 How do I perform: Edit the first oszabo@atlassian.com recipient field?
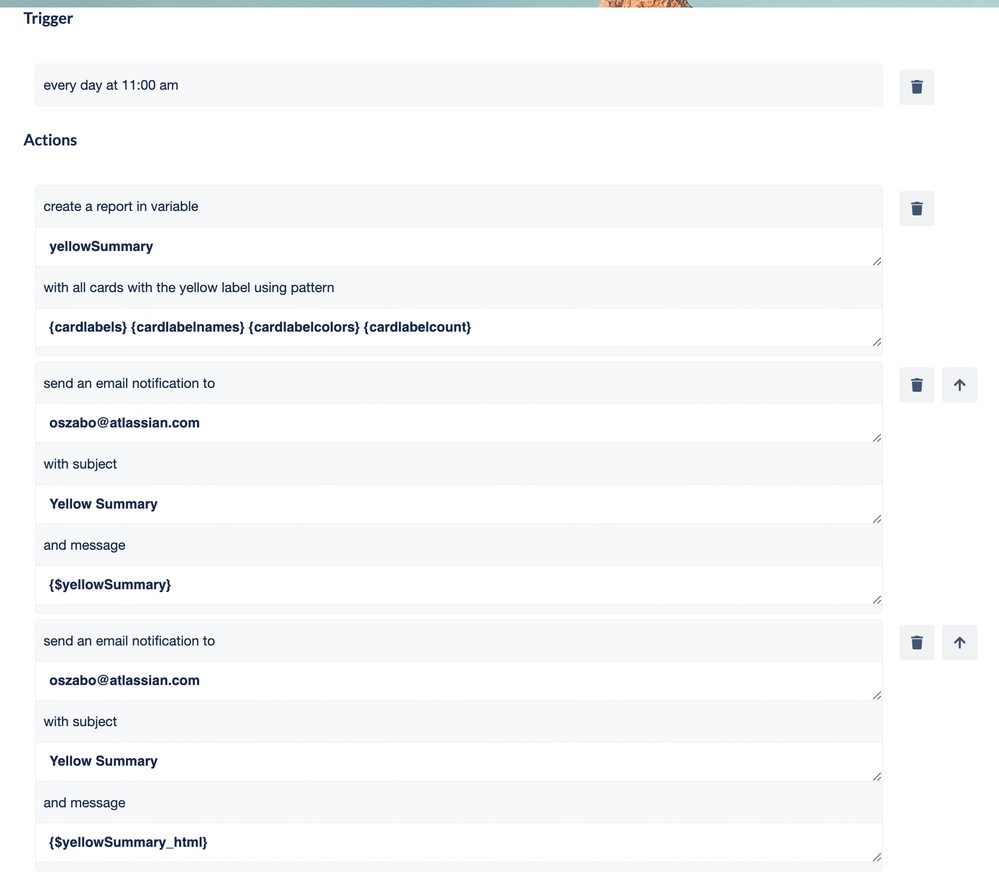click(x=458, y=423)
